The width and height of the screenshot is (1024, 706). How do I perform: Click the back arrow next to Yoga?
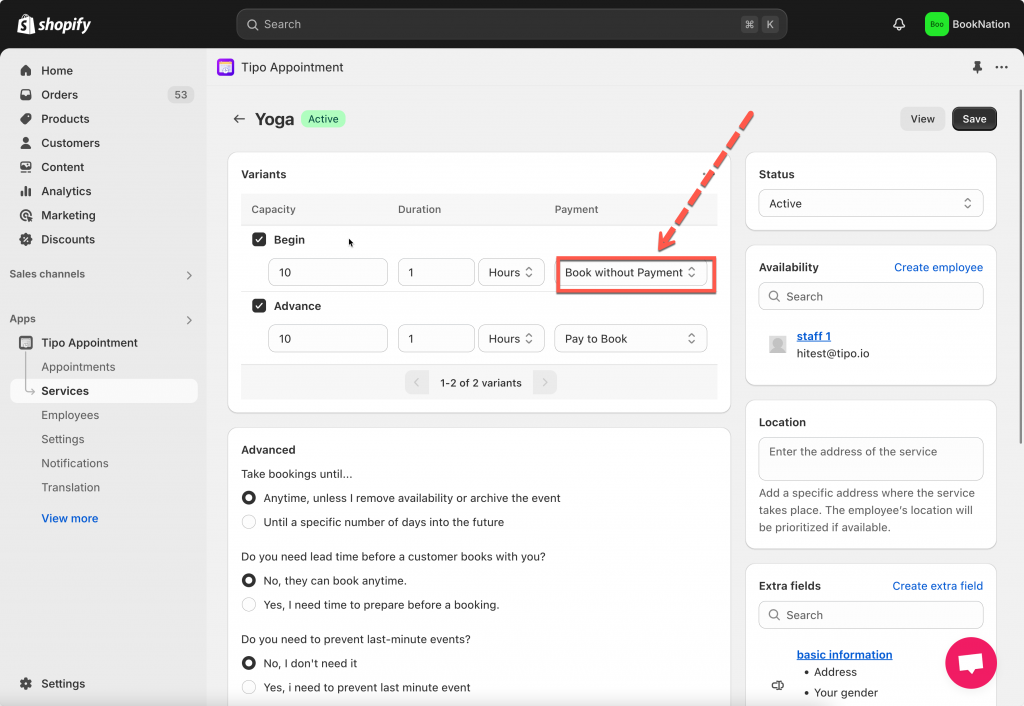[239, 119]
